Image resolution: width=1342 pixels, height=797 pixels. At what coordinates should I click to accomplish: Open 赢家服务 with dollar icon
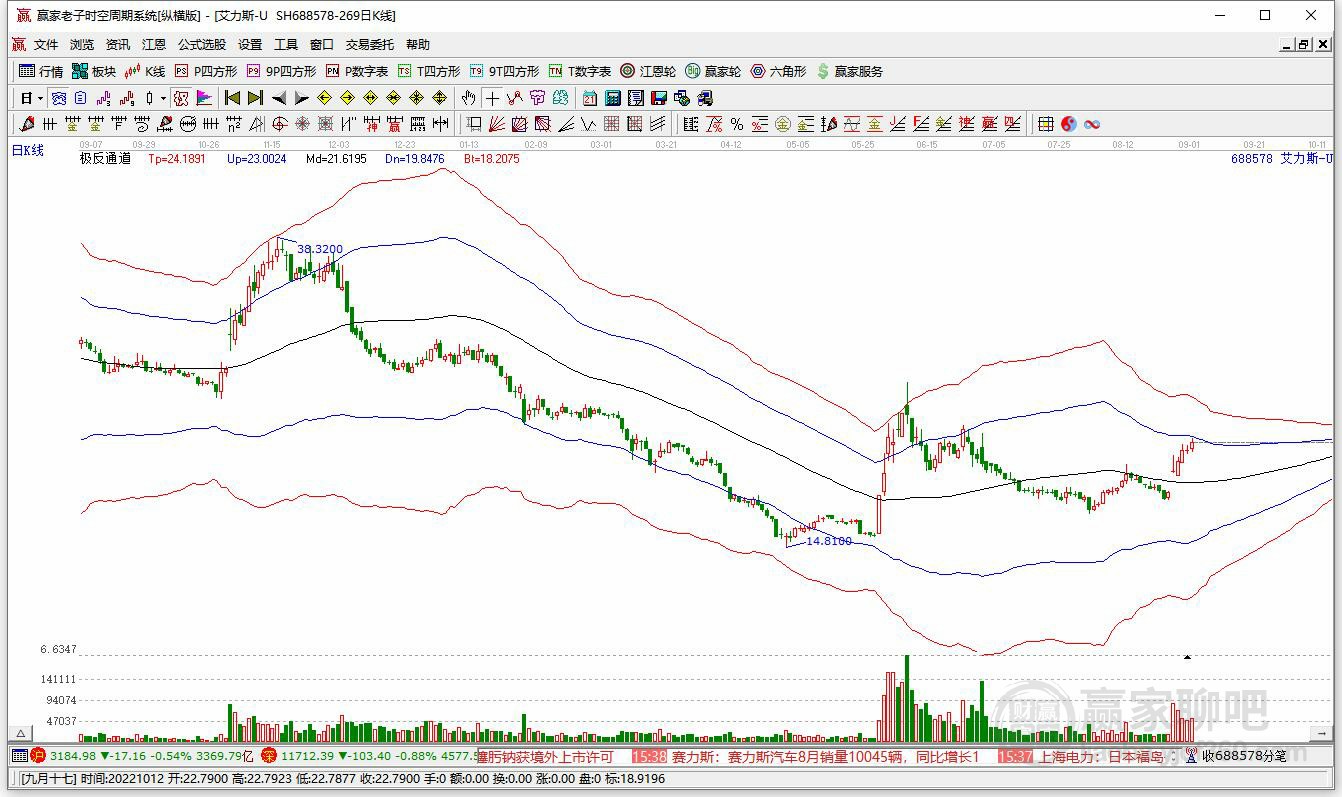[850, 71]
